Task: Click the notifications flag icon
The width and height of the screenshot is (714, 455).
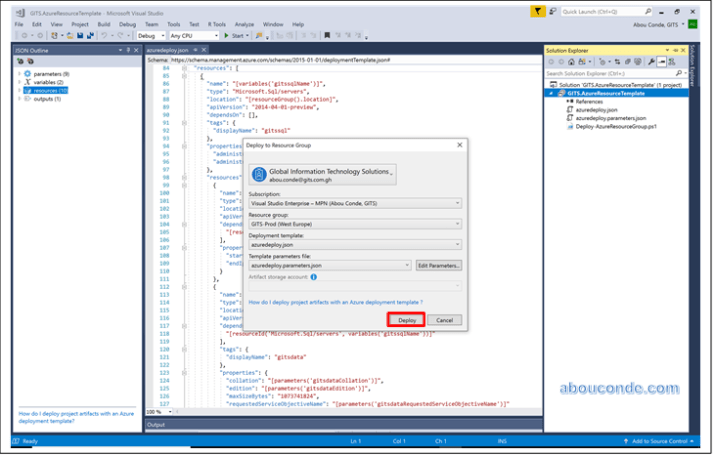Action: point(538,10)
